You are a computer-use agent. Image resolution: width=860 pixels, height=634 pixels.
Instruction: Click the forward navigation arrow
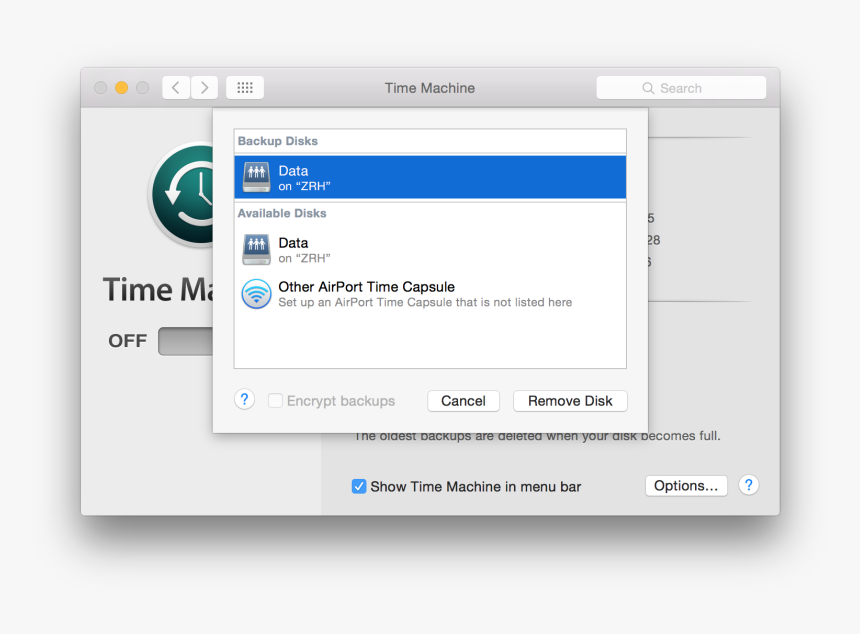(x=205, y=87)
